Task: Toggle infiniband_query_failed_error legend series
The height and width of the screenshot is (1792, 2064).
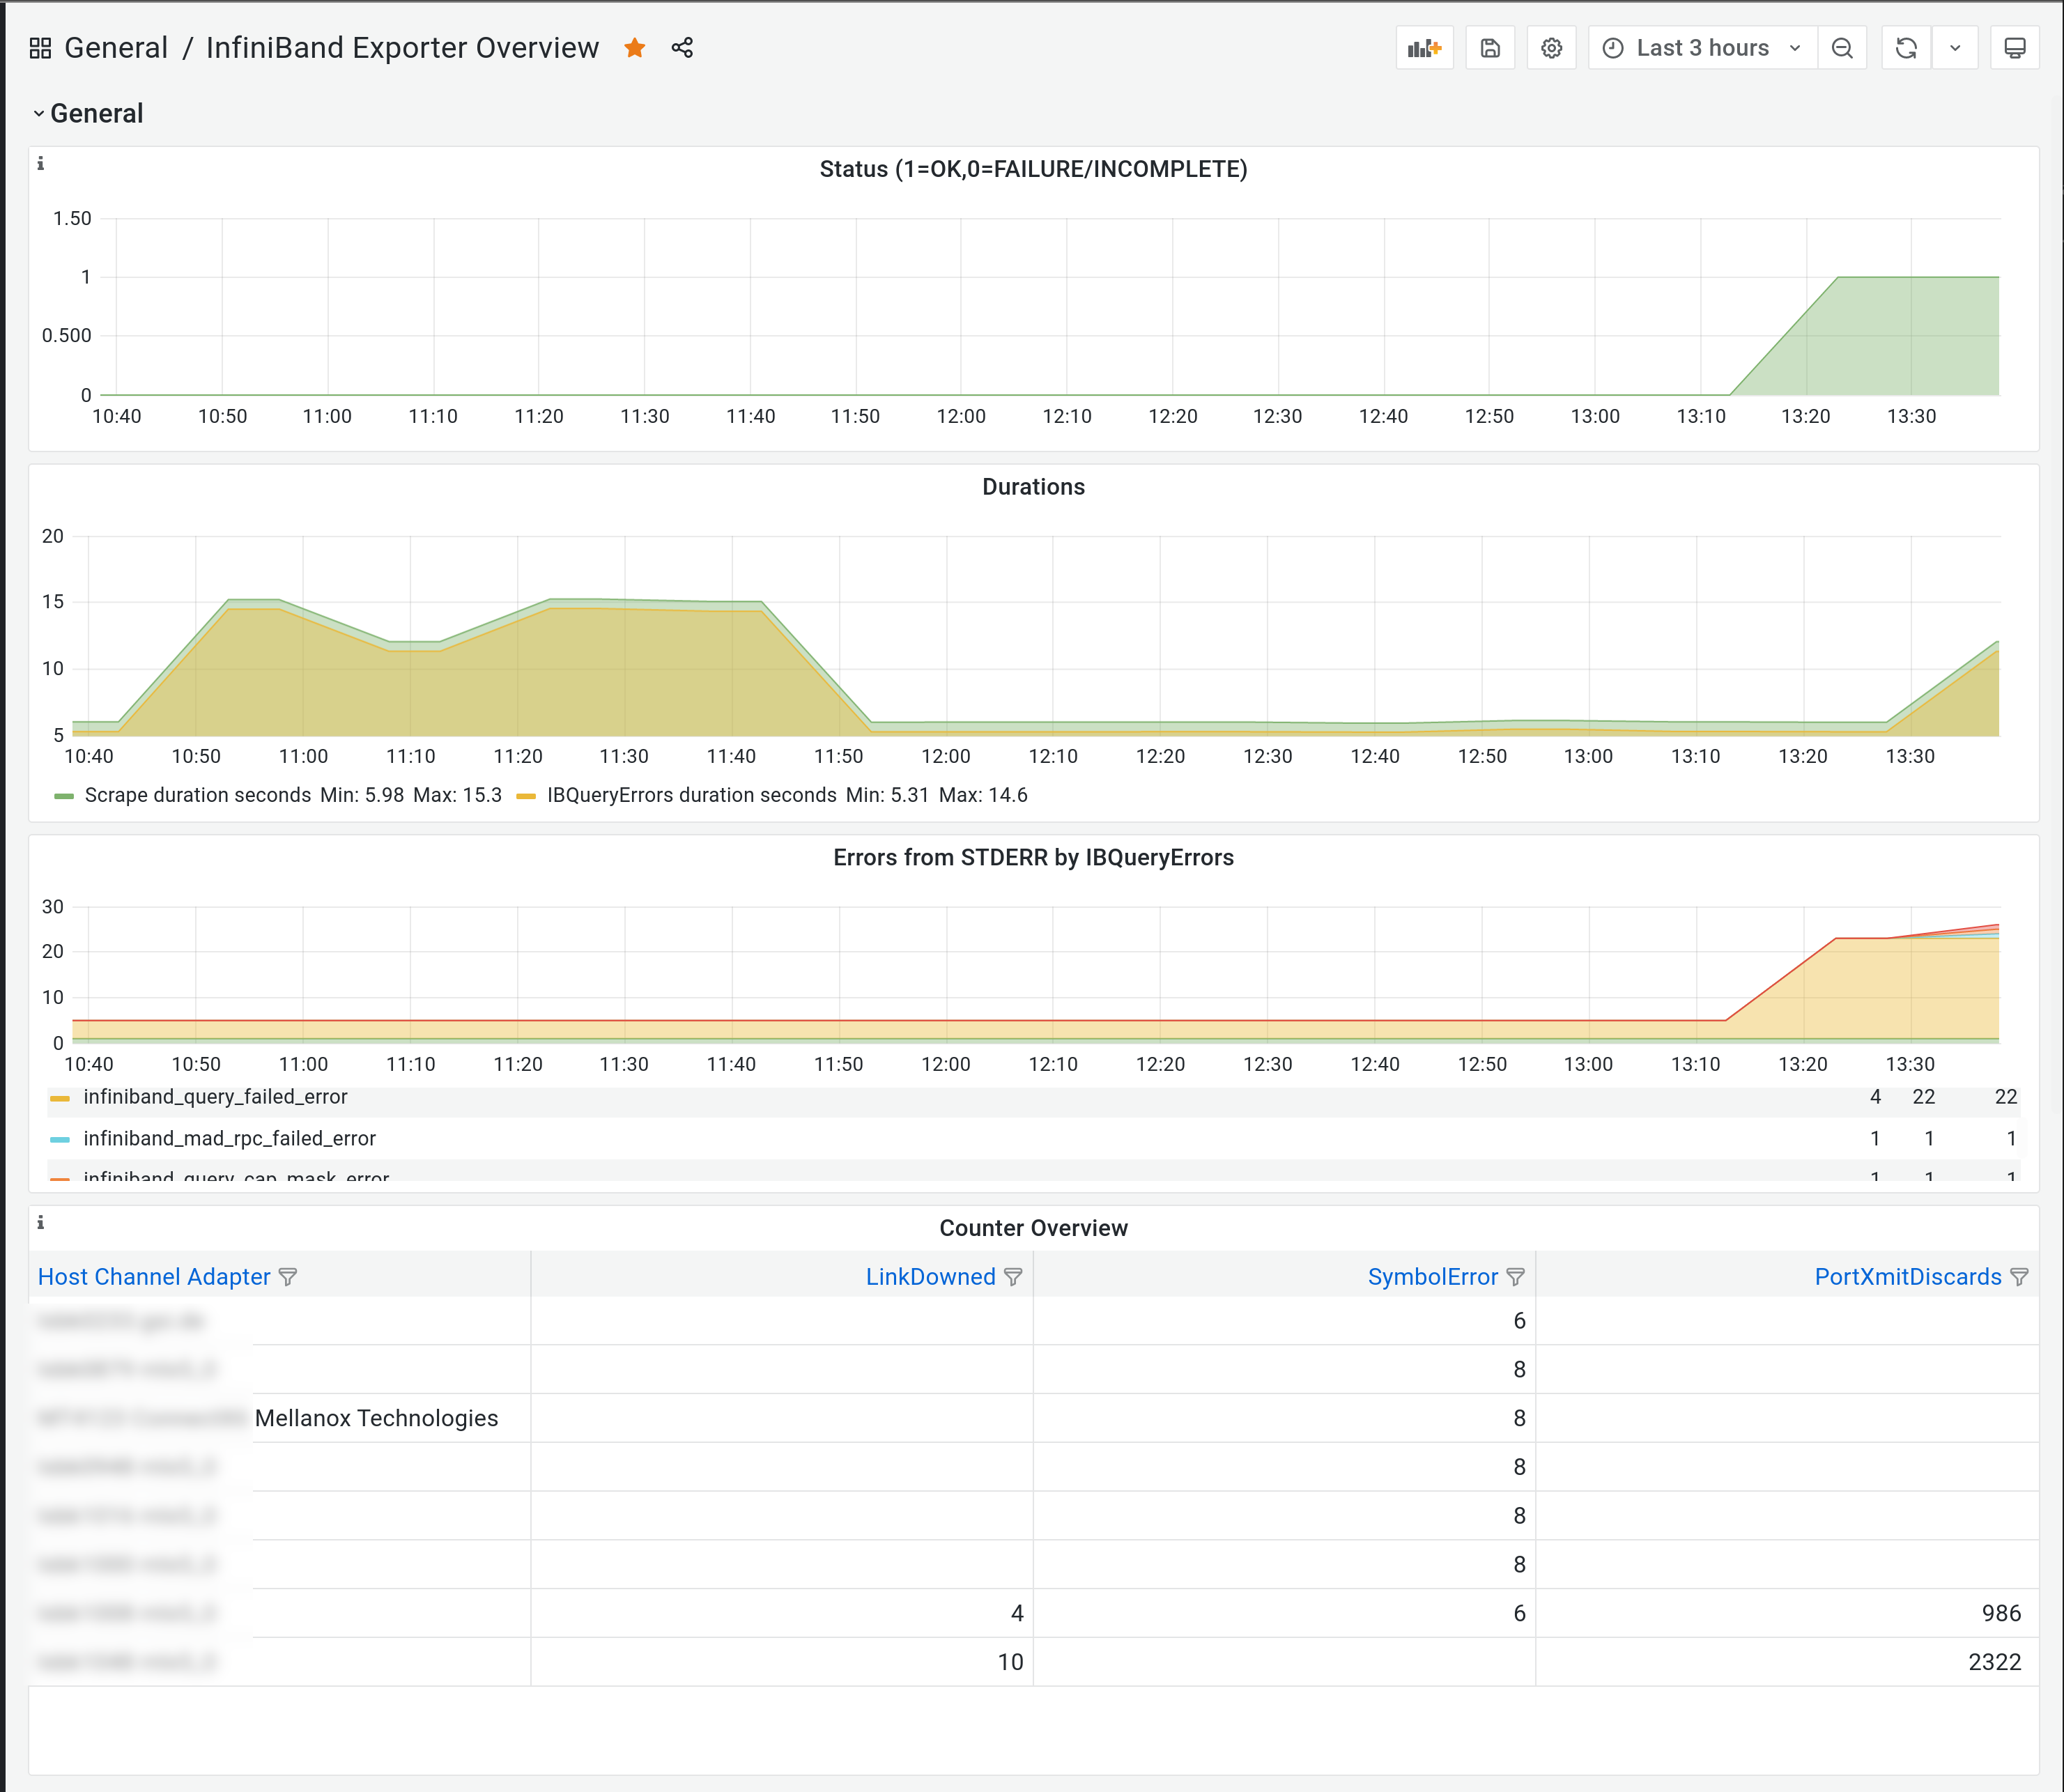Action: 215,1097
